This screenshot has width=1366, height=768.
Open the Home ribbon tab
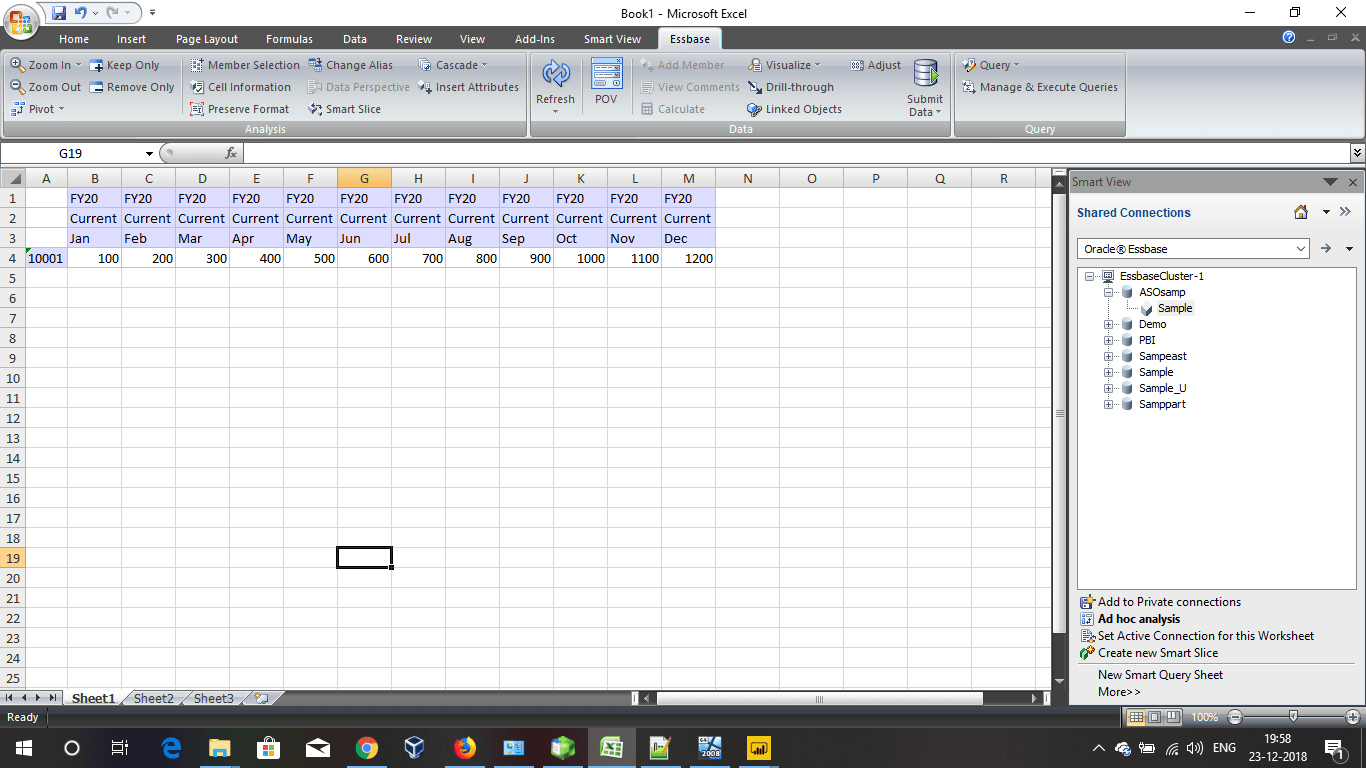click(x=74, y=39)
